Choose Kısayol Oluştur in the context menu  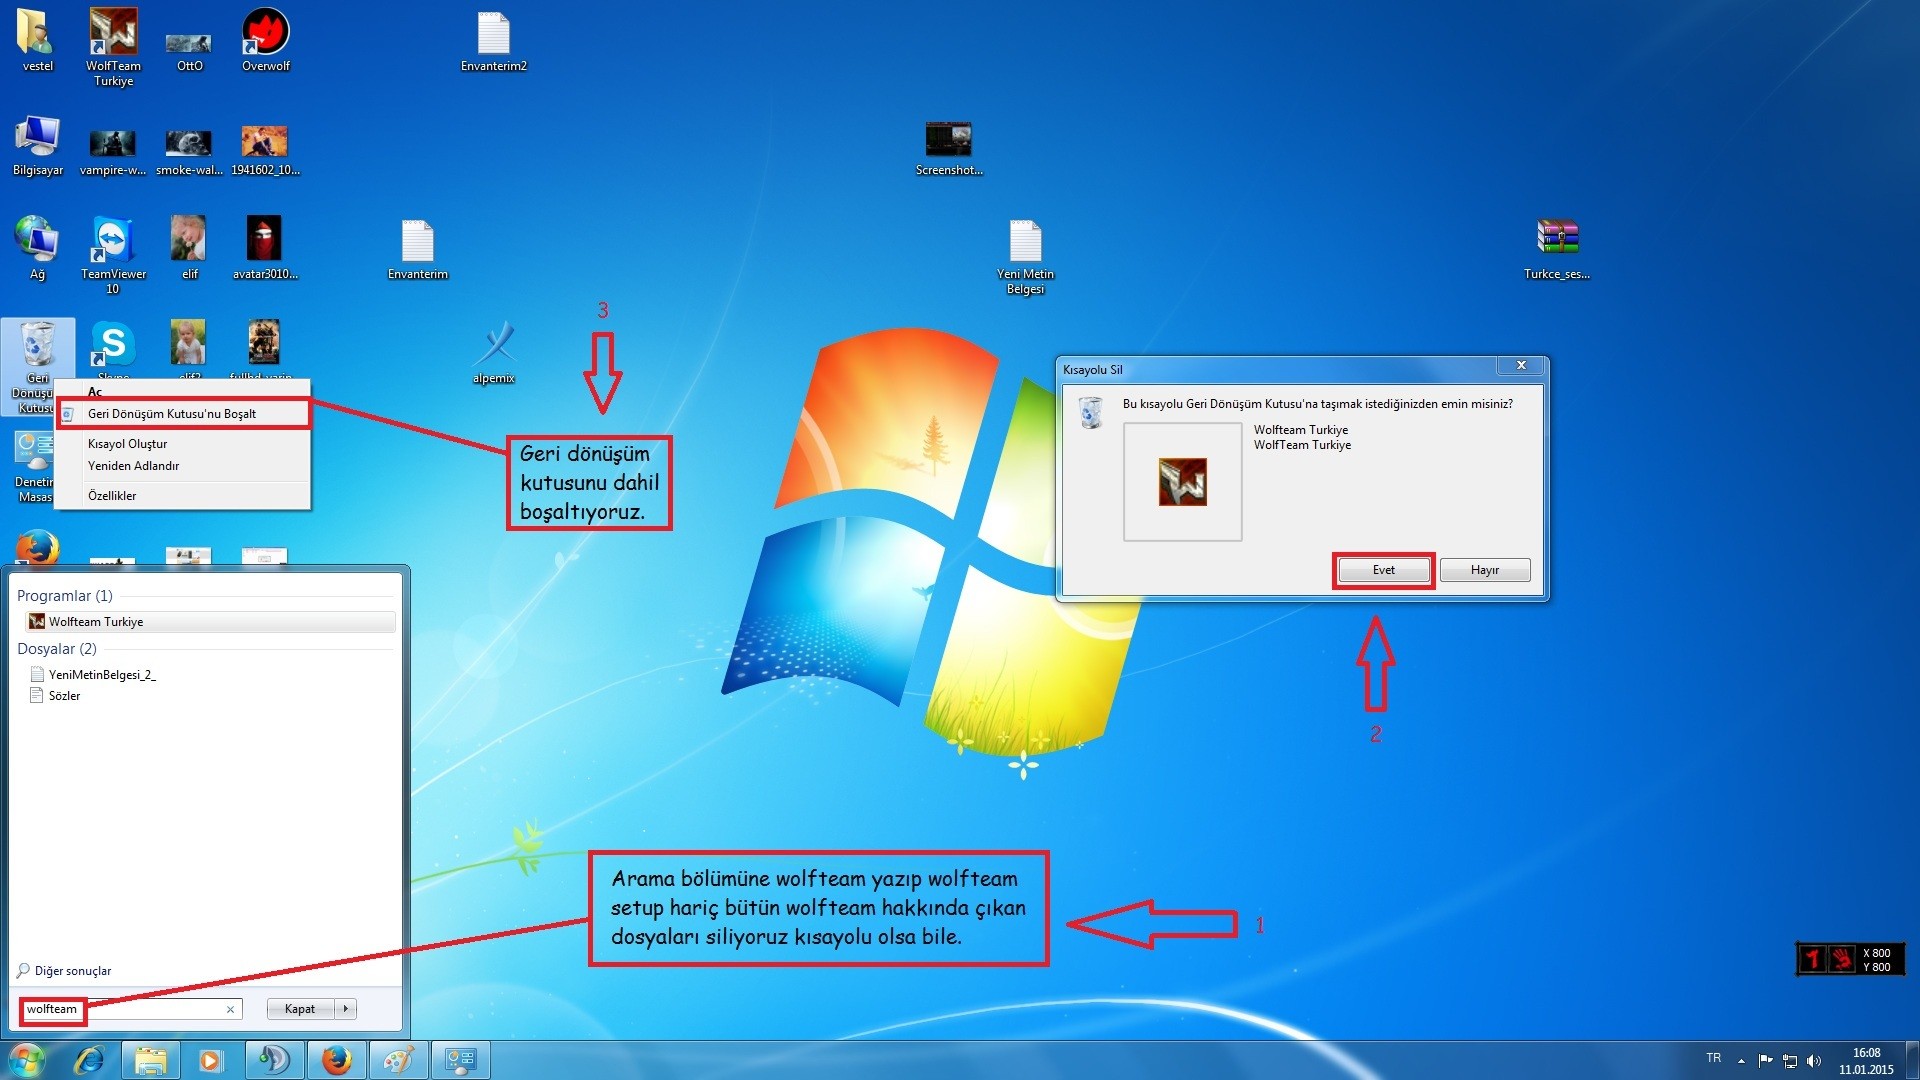pos(183,444)
